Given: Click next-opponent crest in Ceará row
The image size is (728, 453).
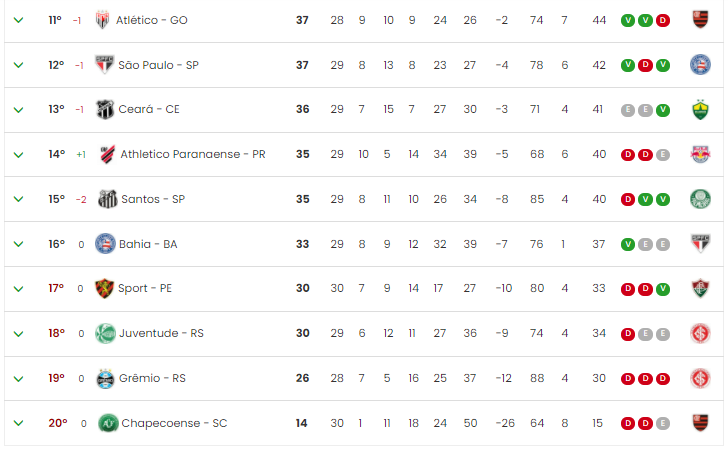Looking at the screenshot, I should pos(700,110).
